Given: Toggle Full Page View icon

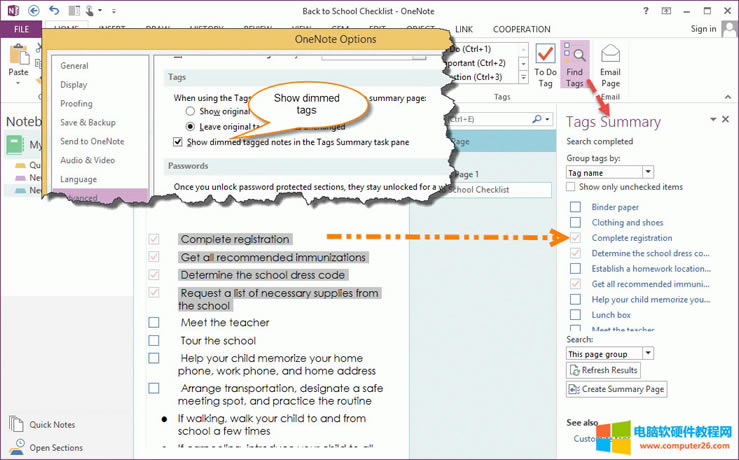Looking at the screenshot, I should pos(666,11).
